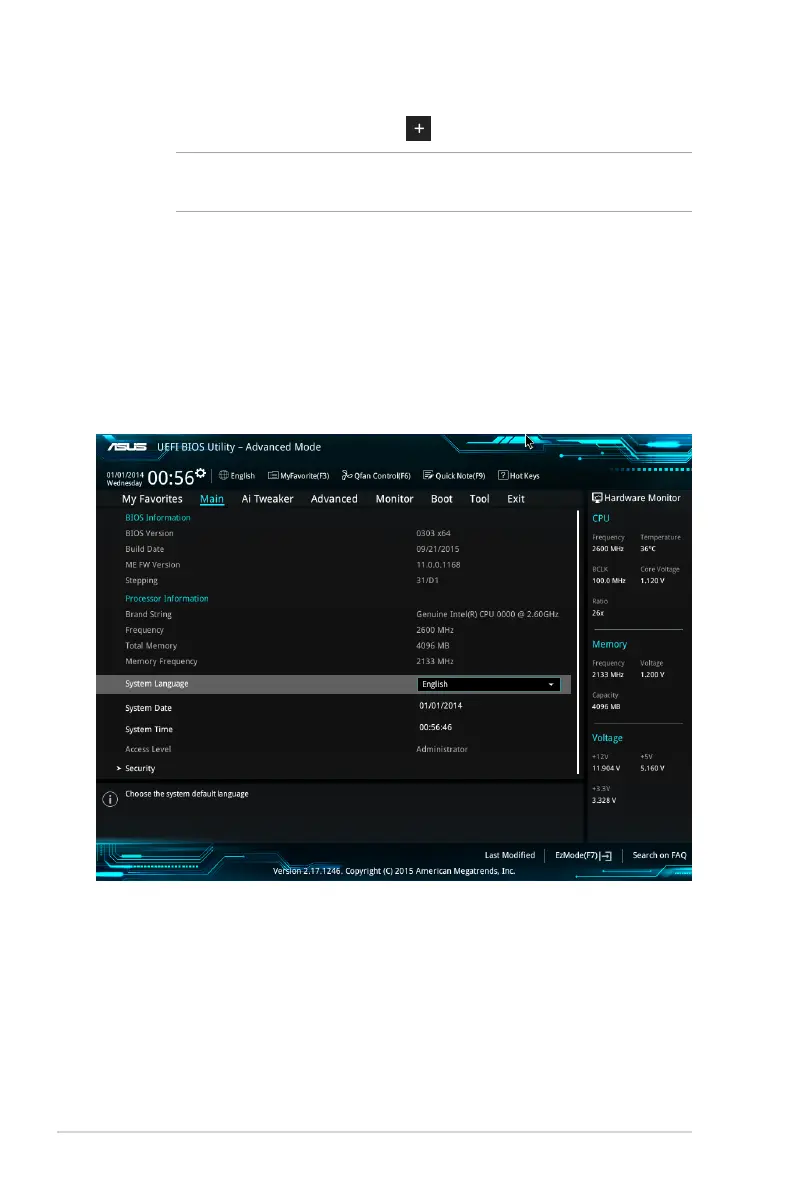
Task: Click the ASUS logo
Action: pyautogui.click(x=127, y=447)
